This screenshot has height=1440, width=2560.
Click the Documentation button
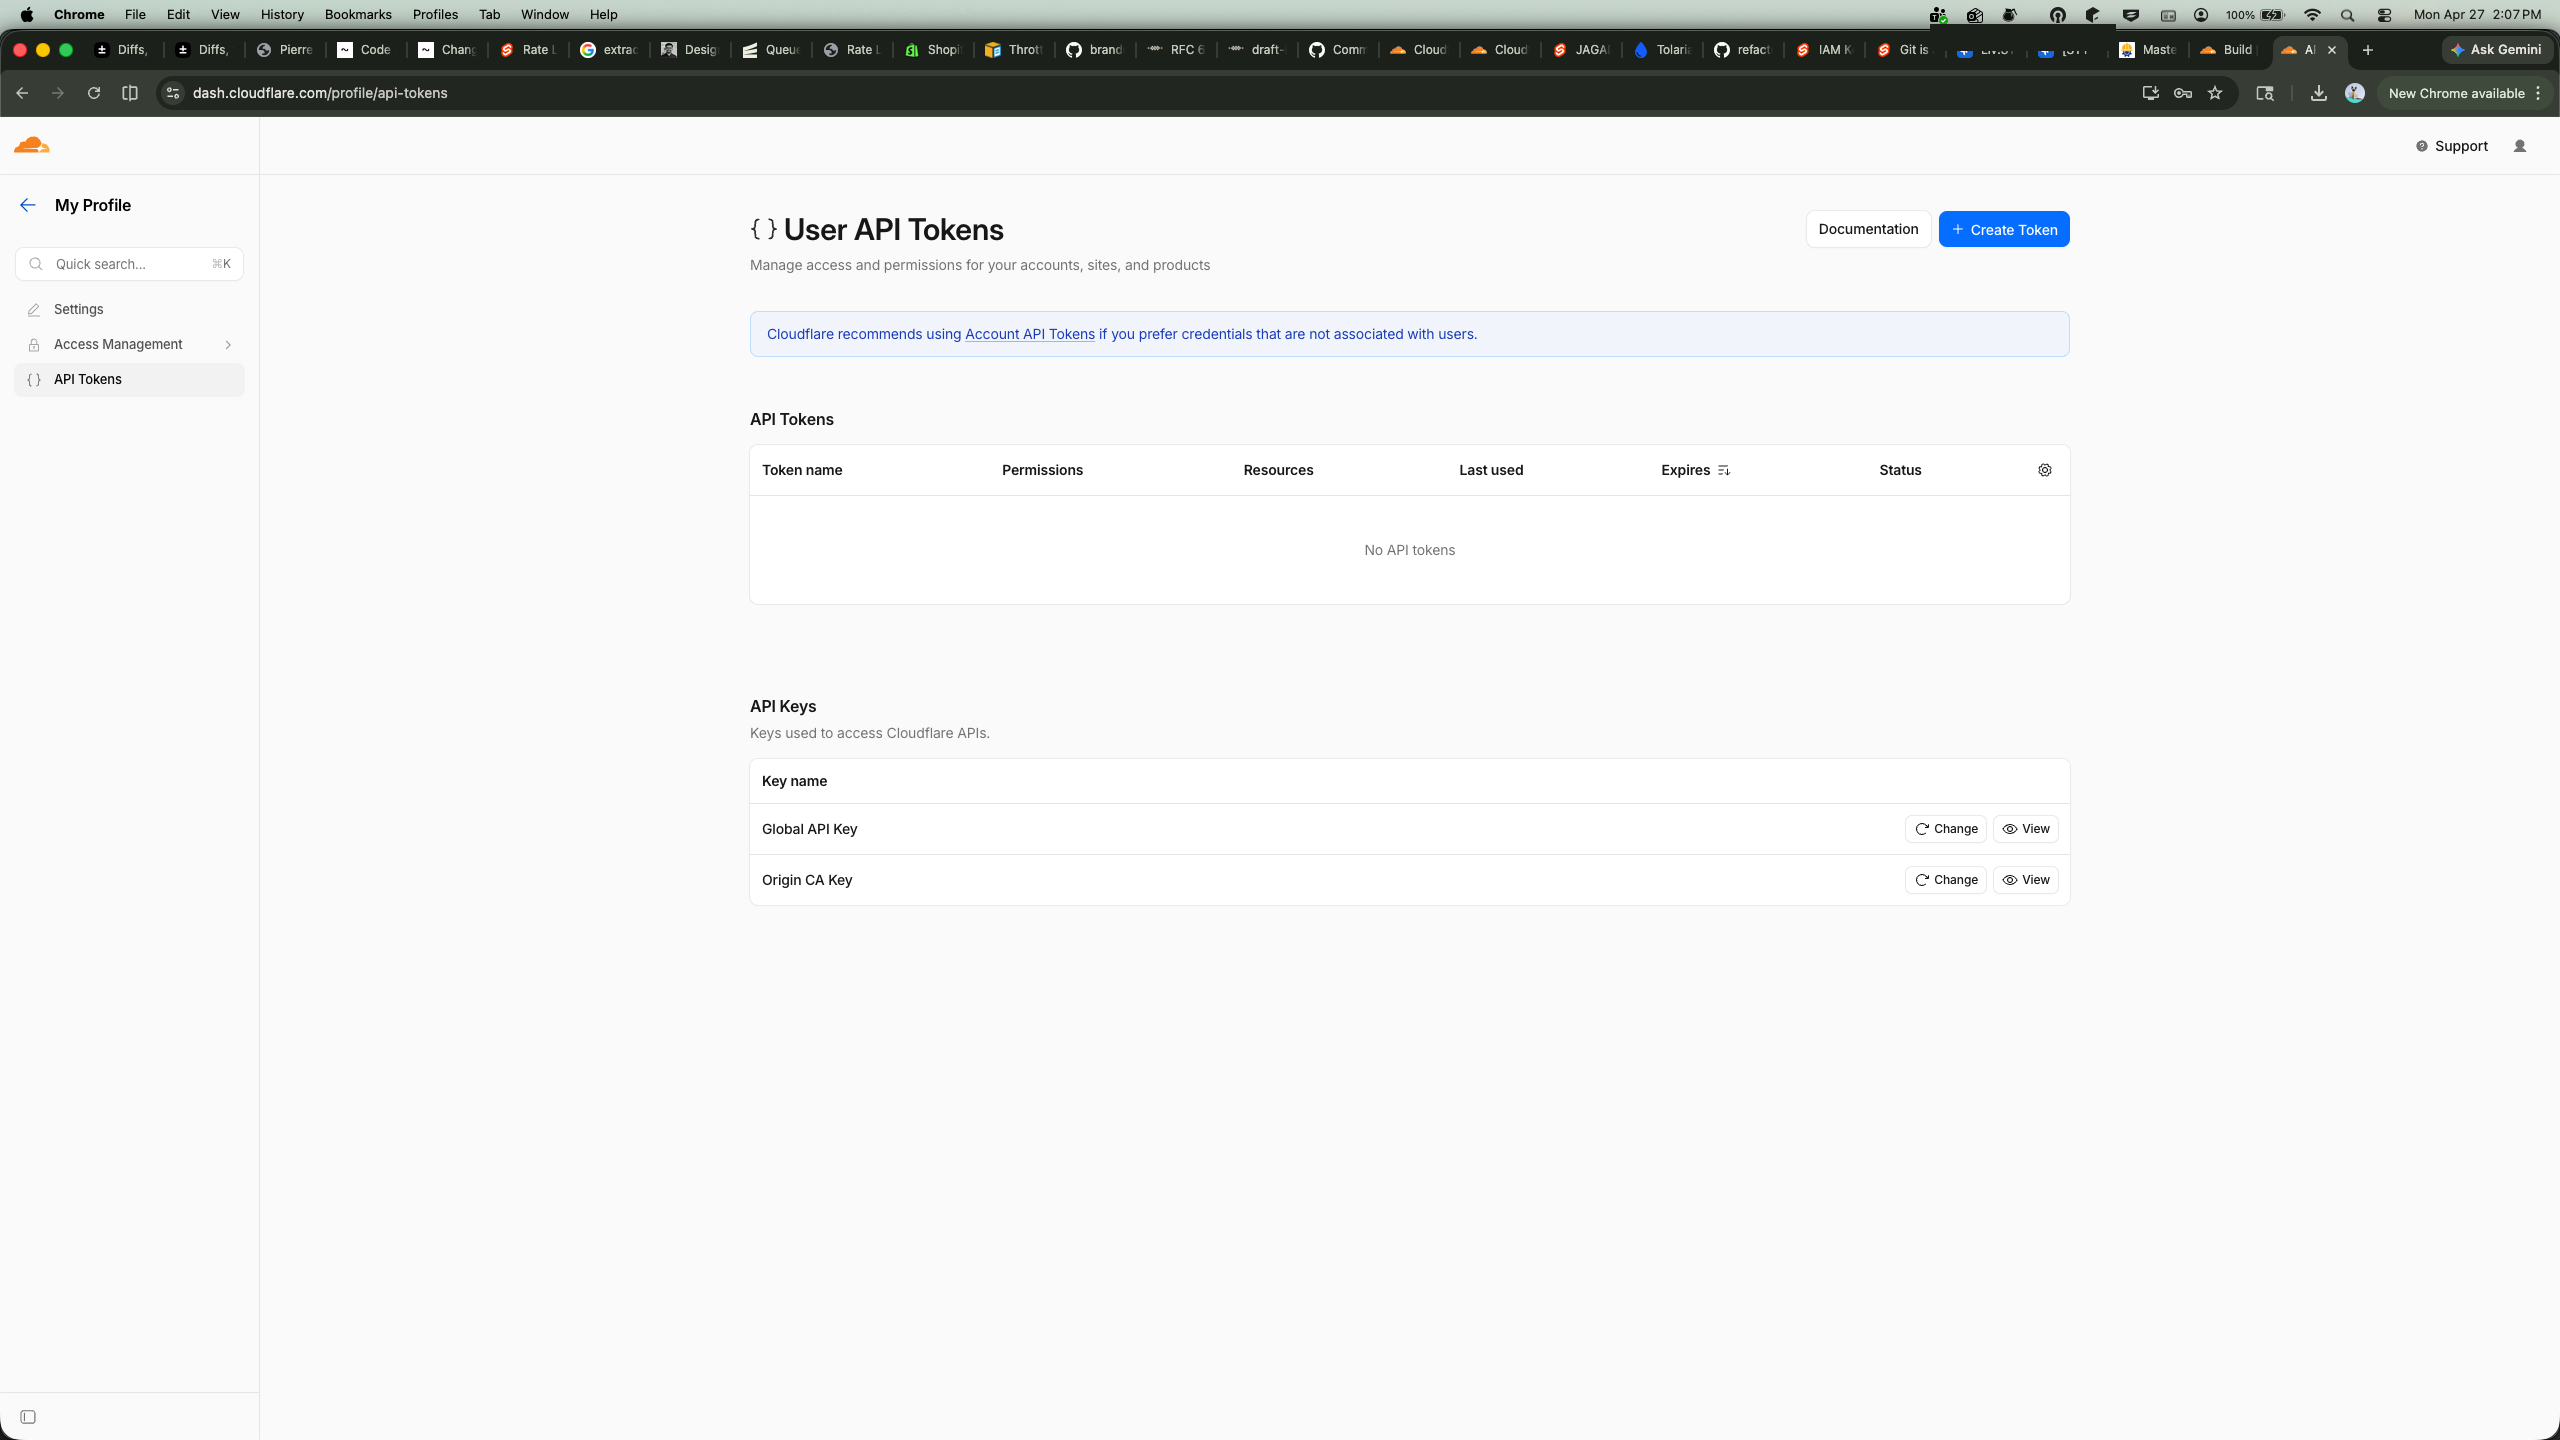point(1867,229)
